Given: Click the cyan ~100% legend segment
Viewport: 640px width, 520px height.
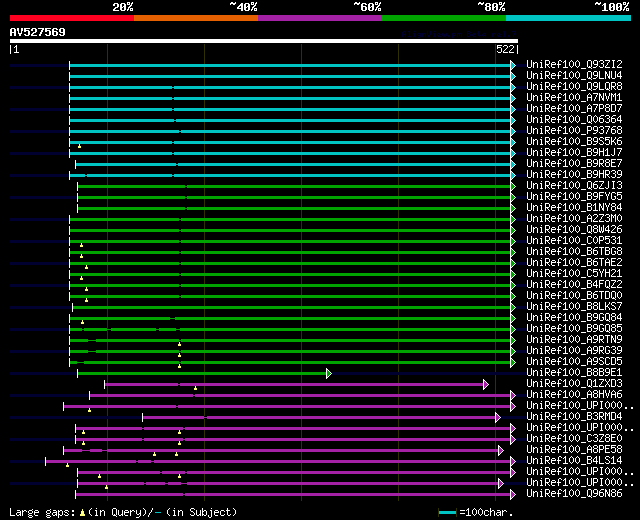Looking at the screenshot, I should point(568,18).
